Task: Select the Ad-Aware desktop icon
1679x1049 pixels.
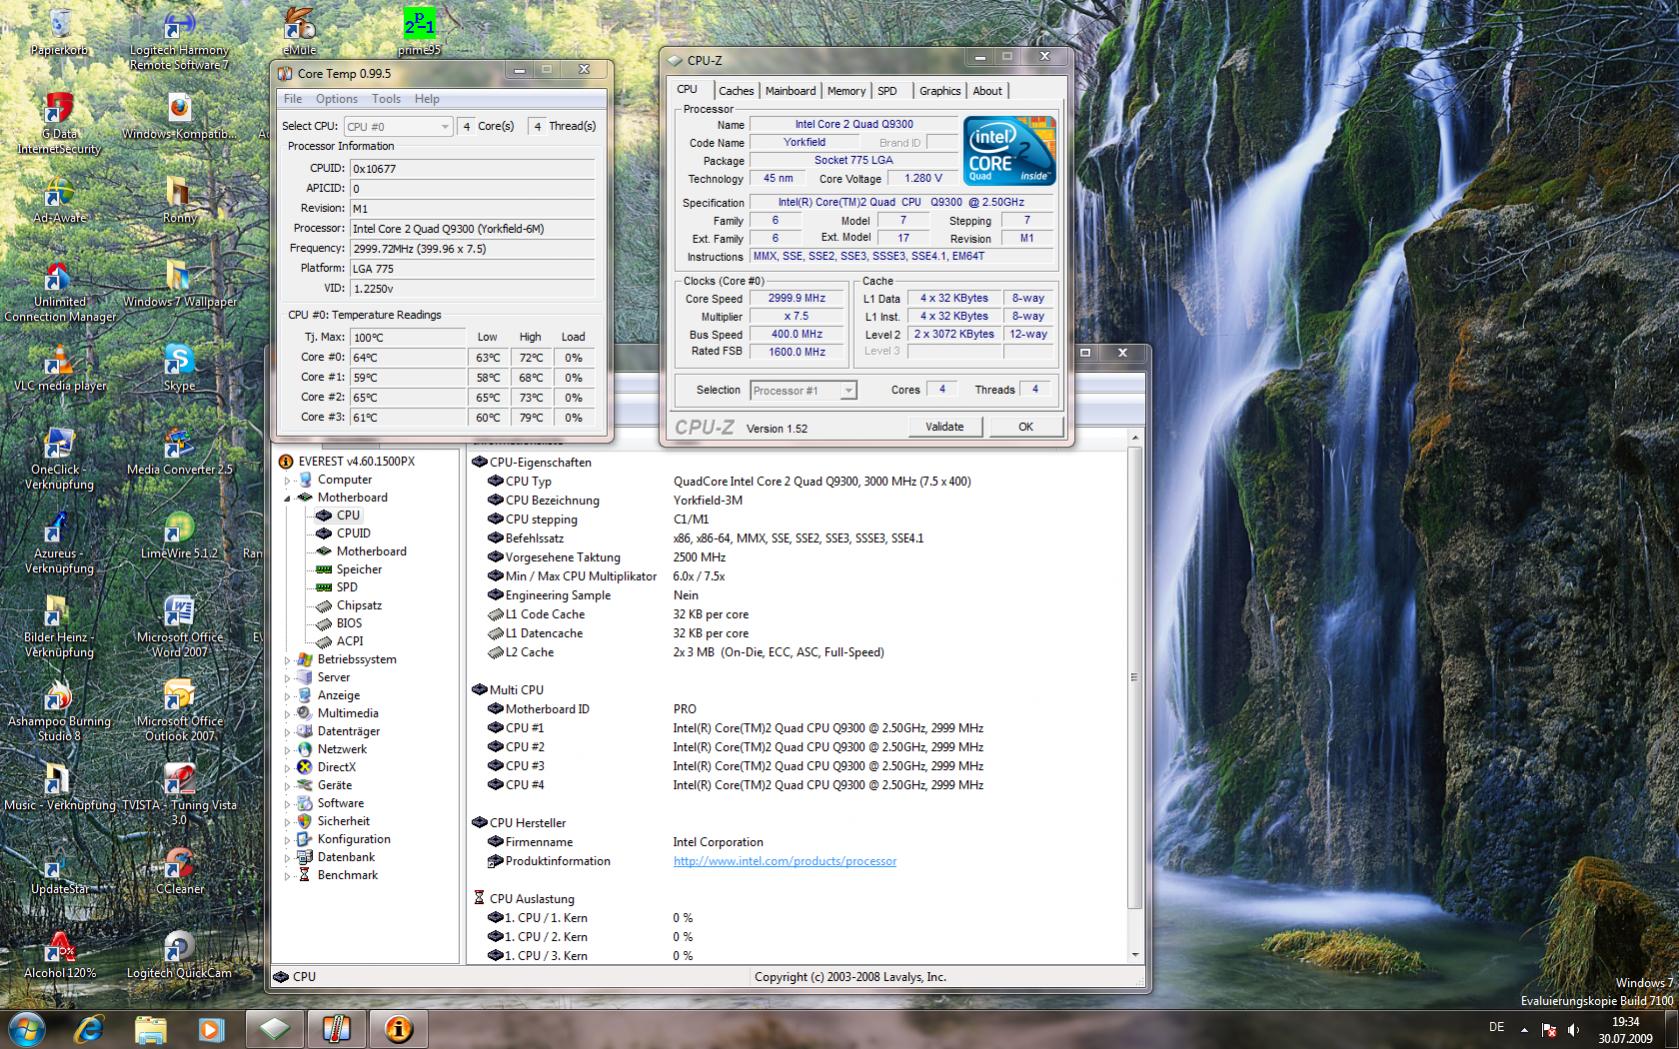Action: 59,199
